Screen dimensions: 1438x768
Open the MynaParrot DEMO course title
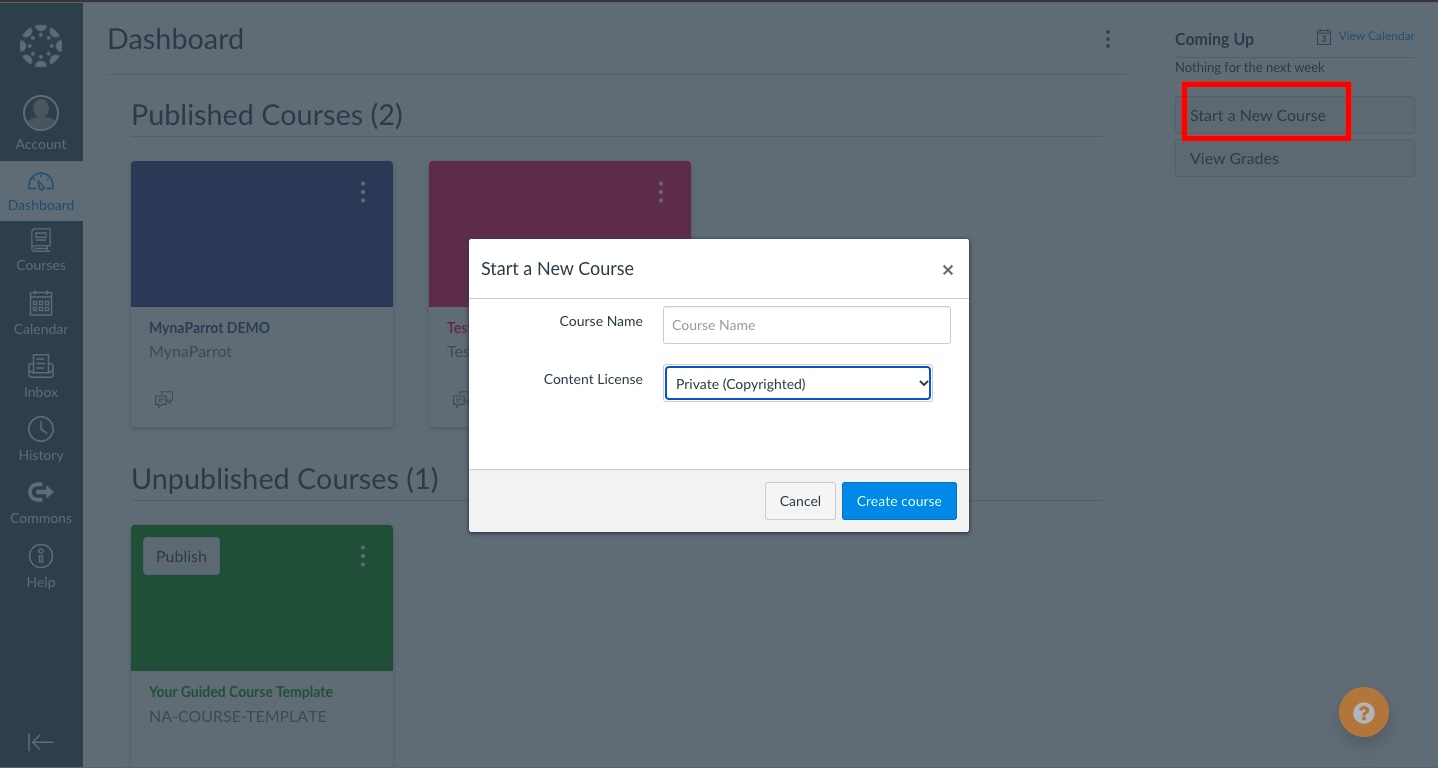coord(209,328)
